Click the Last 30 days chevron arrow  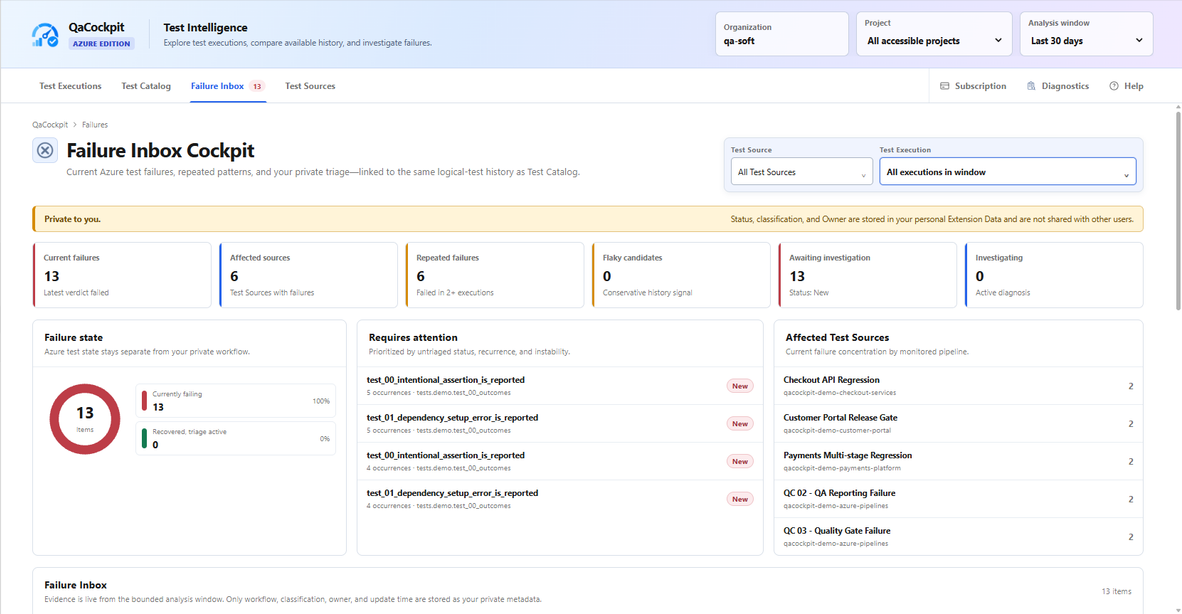1139,41
